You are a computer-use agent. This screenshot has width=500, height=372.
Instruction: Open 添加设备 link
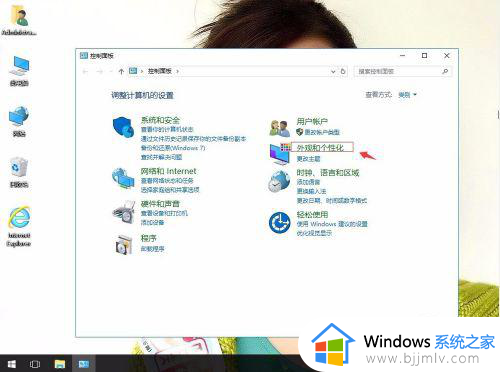(152, 222)
